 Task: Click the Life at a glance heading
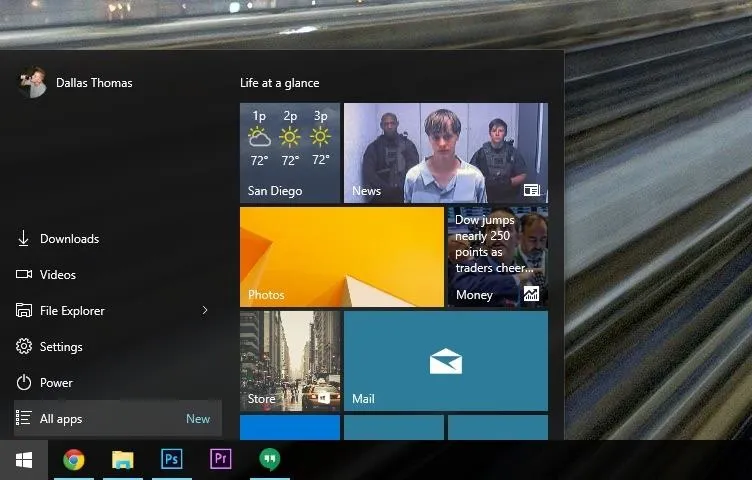point(280,83)
